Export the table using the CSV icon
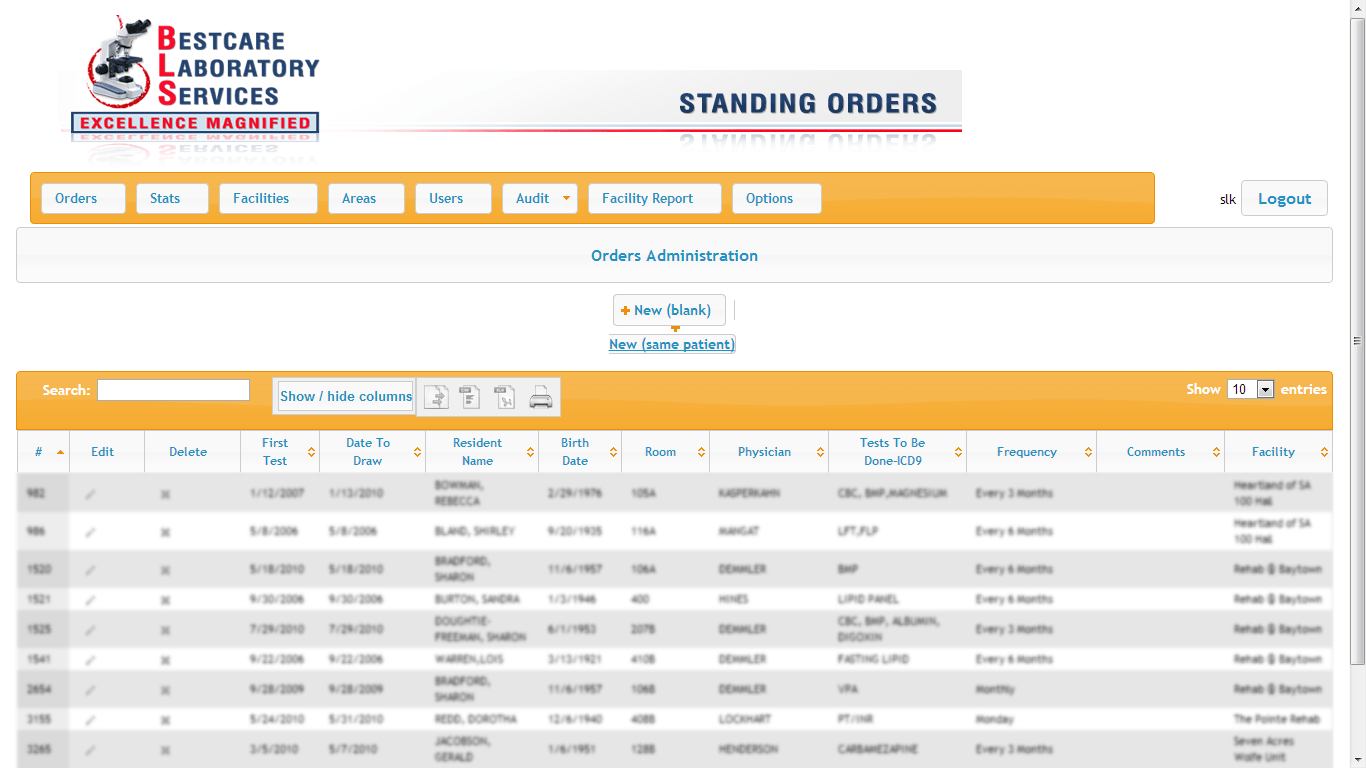 [x=470, y=397]
